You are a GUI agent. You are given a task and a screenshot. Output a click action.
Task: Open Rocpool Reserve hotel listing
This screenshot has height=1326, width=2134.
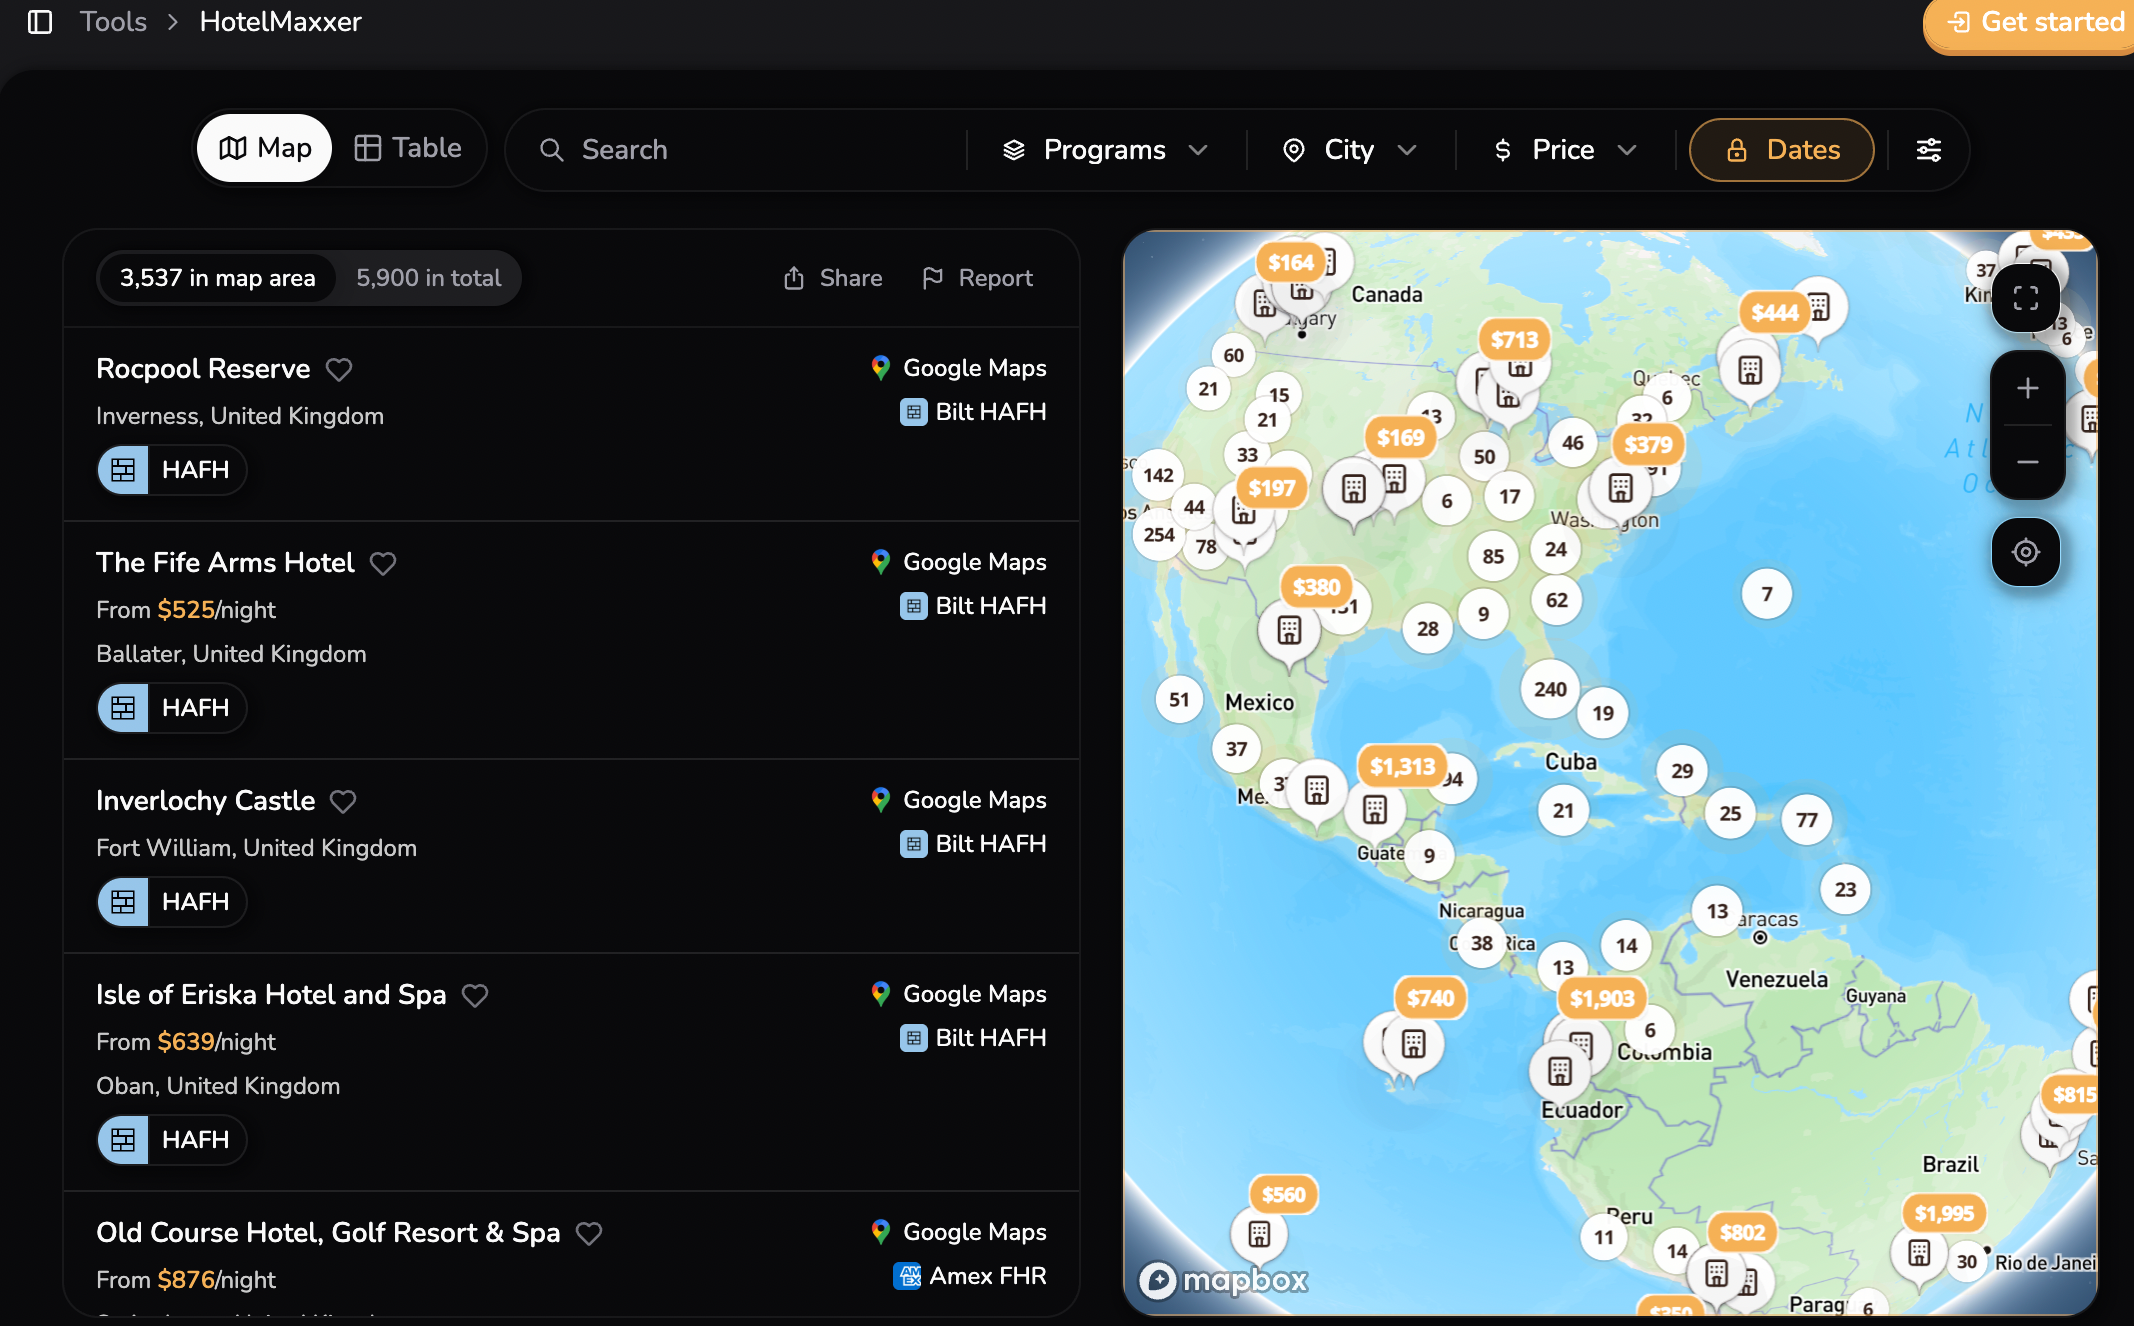203,369
